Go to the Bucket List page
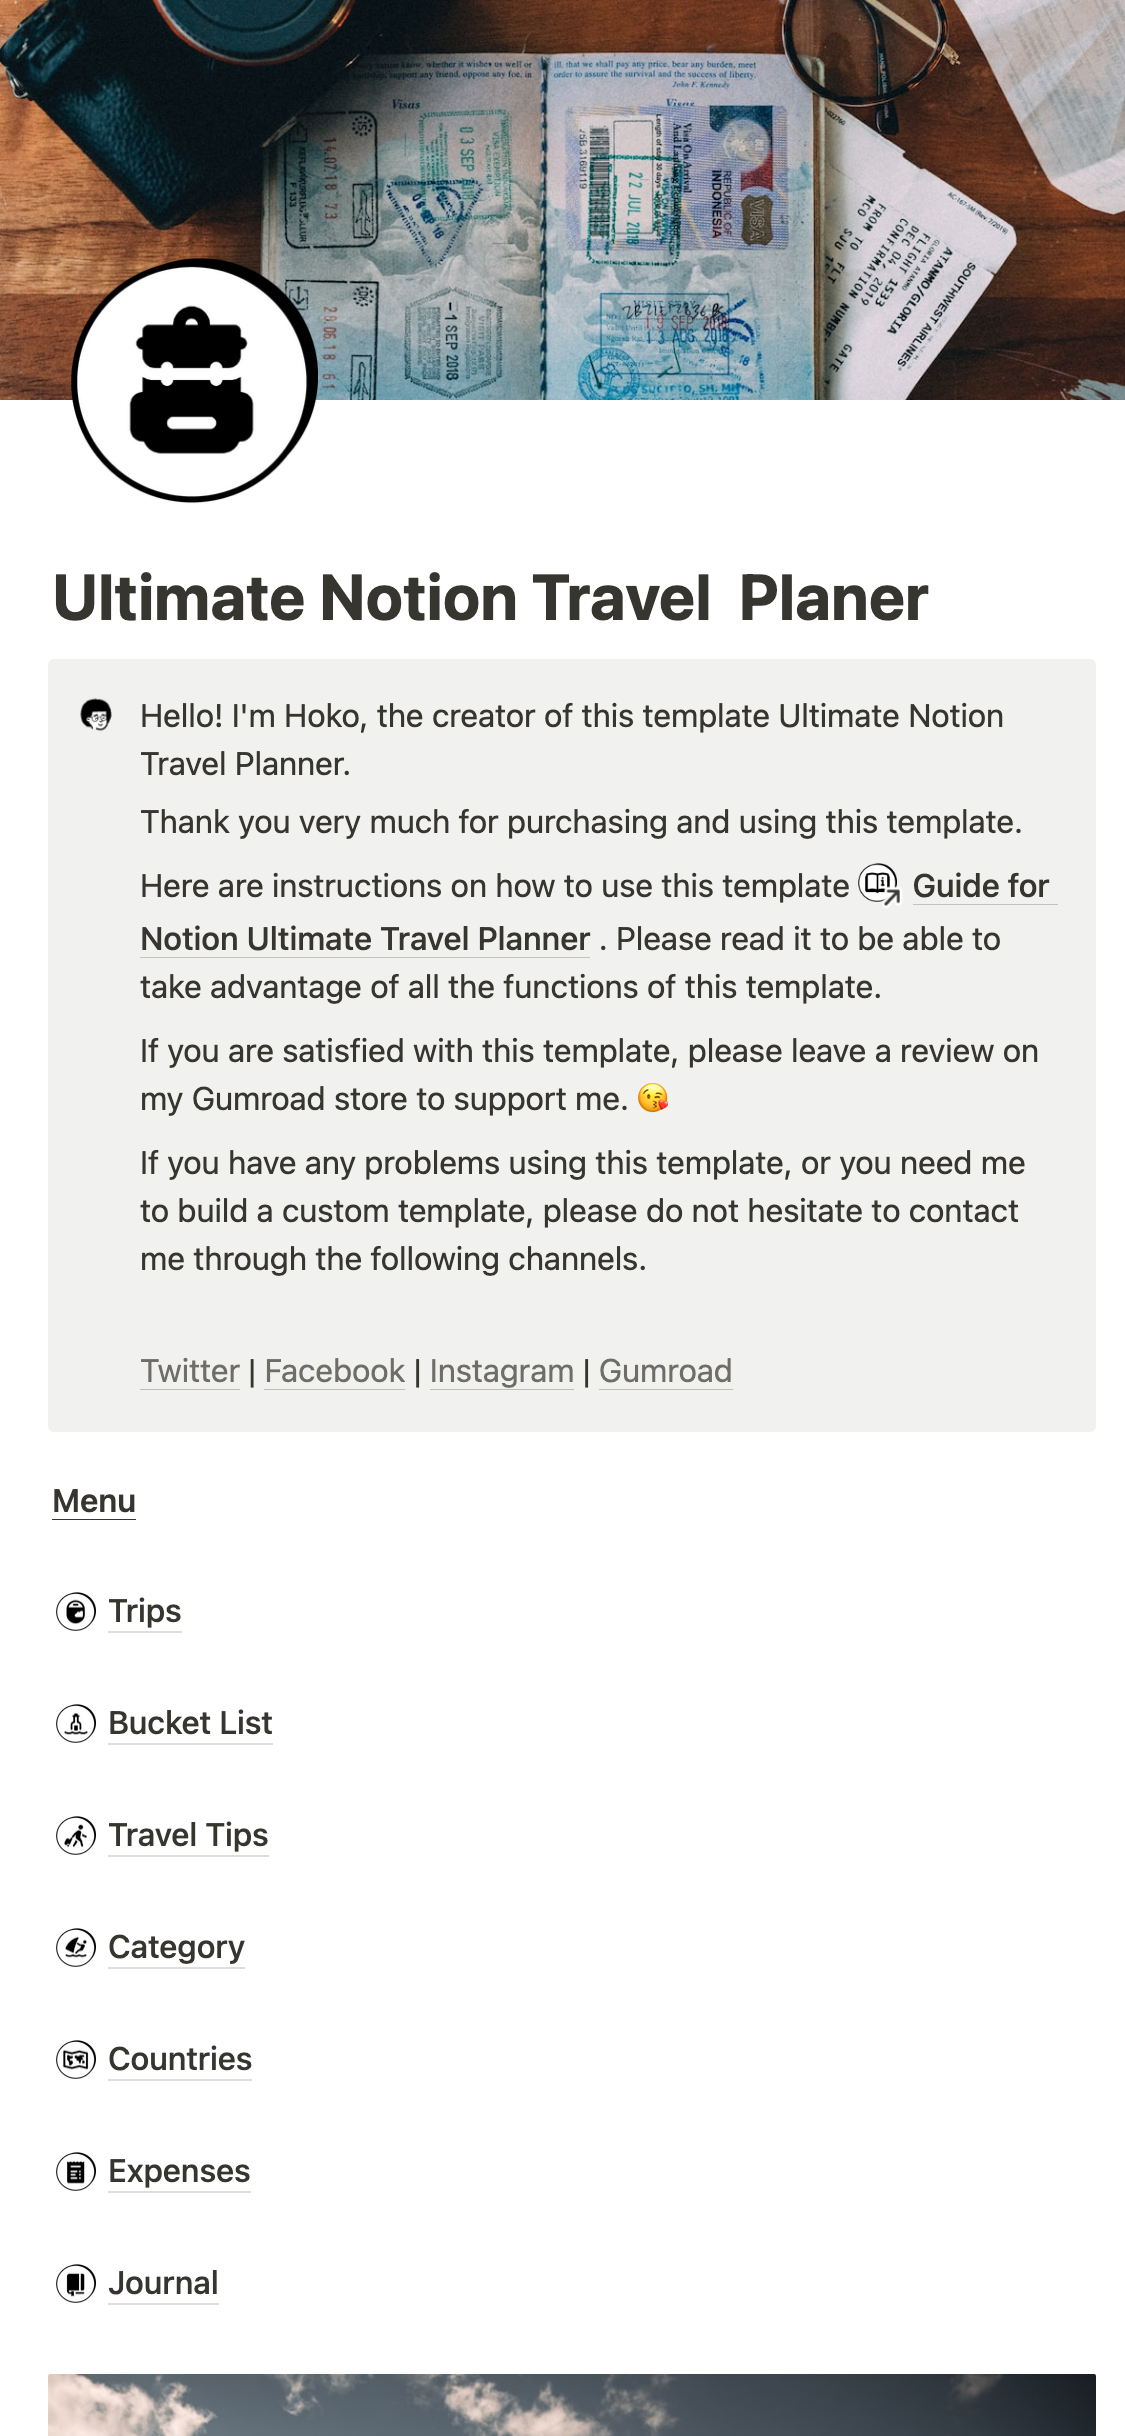This screenshot has width=1125, height=2436. [x=190, y=1724]
